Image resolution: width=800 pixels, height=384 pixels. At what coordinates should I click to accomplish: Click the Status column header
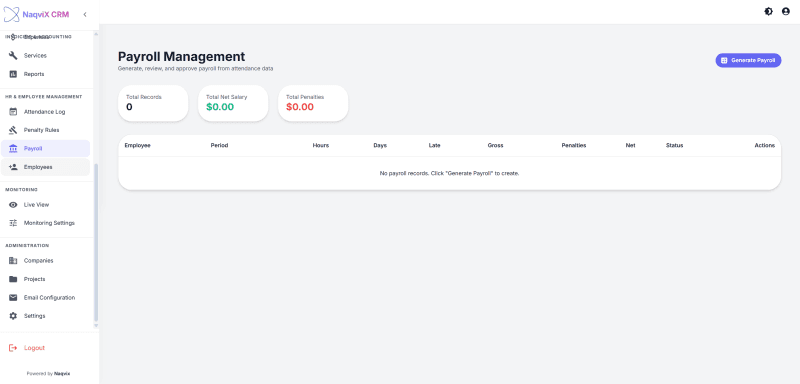(x=674, y=145)
